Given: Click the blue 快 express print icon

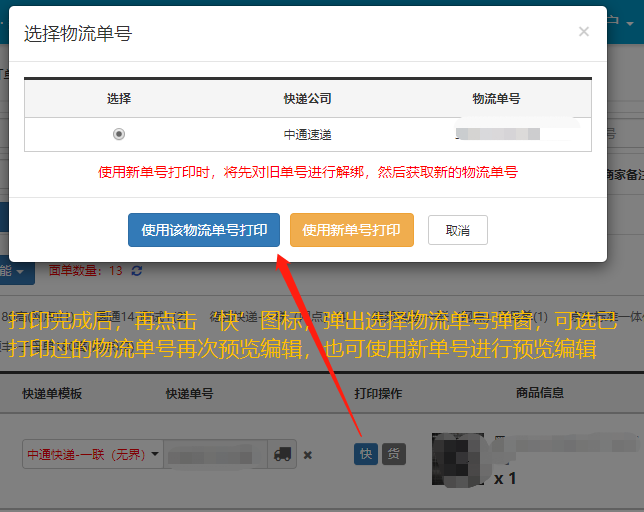Looking at the screenshot, I should tap(365, 454).
